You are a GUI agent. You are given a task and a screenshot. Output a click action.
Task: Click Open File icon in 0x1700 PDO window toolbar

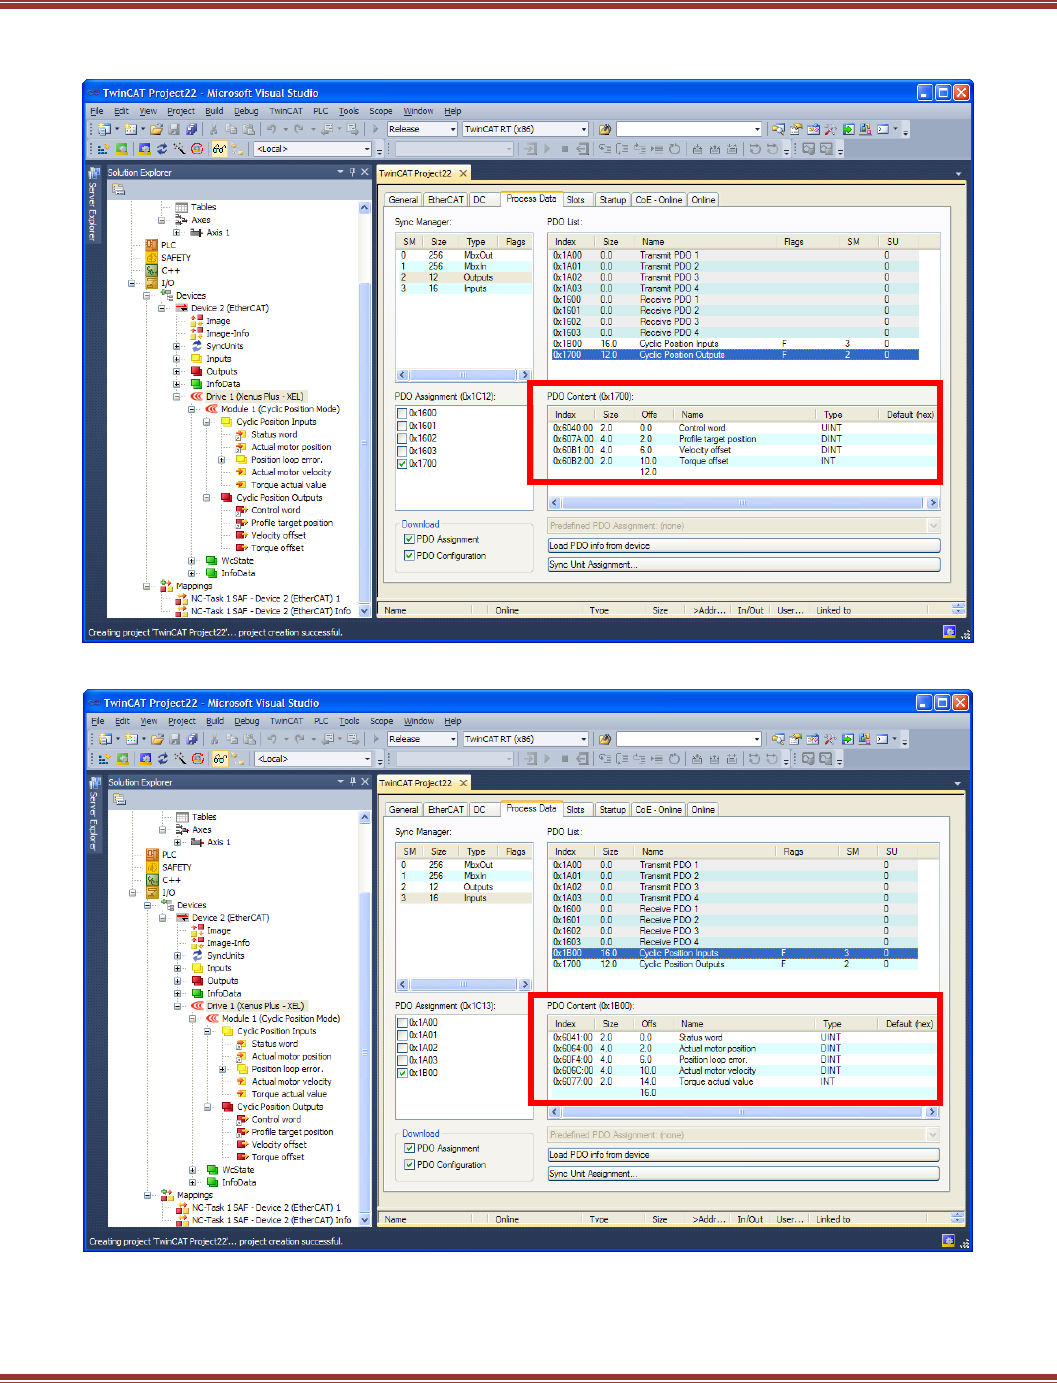click(157, 129)
